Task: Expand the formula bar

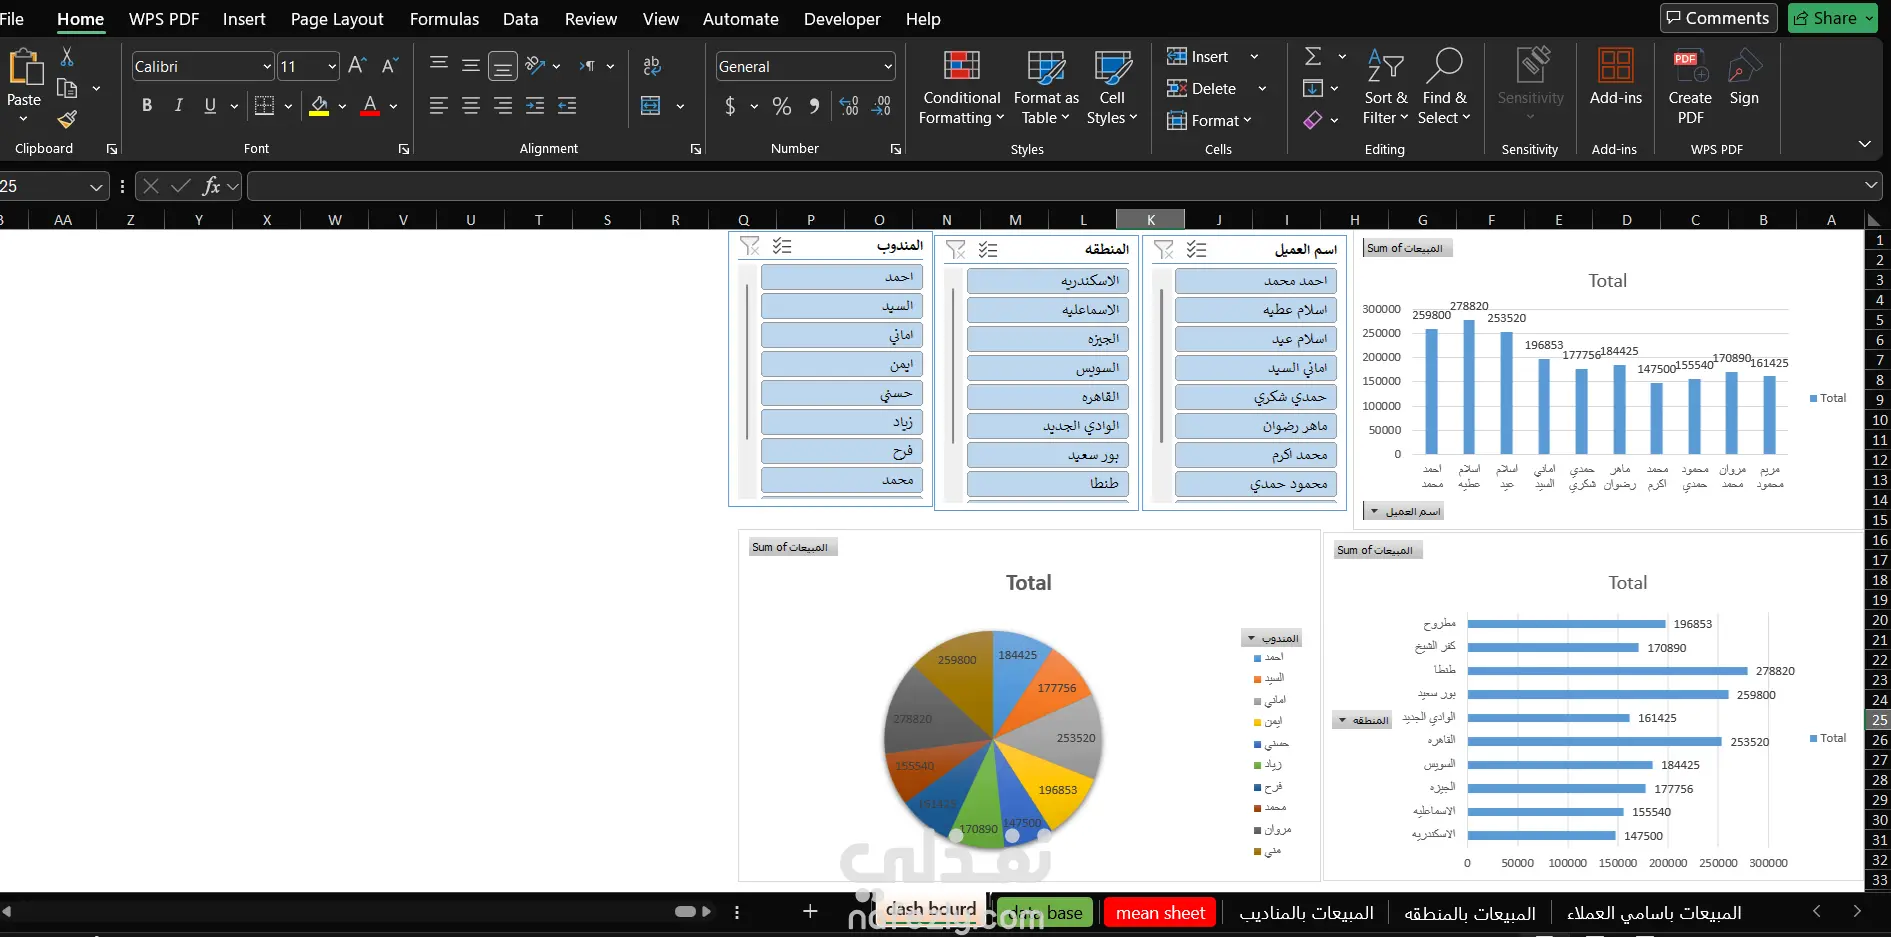Action: click(1871, 185)
